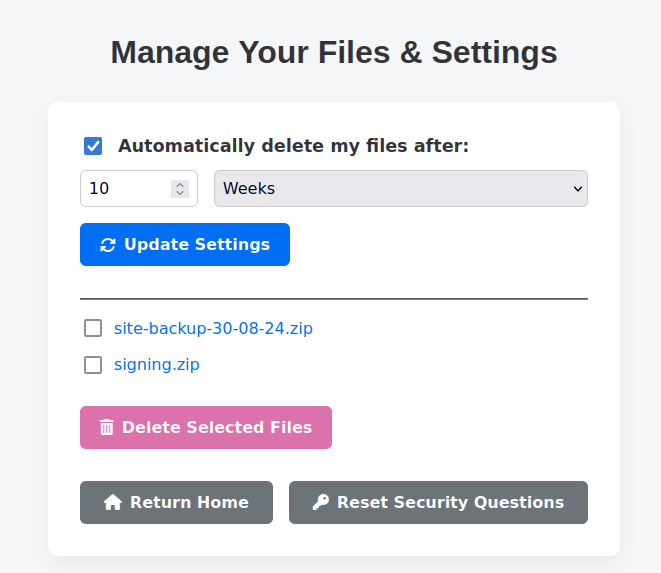Increase the number with the up stepper arrow
Viewport: 661px width, 573px height.
[179, 184]
